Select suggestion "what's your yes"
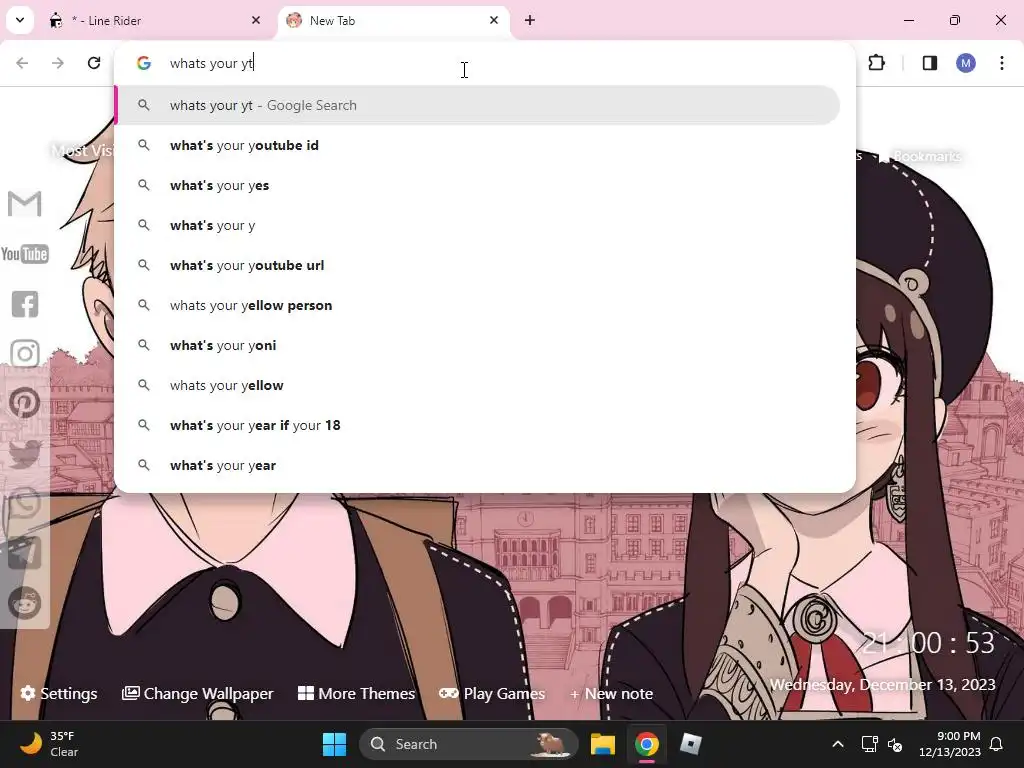The image size is (1024, 768). click(x=477, y=185)
